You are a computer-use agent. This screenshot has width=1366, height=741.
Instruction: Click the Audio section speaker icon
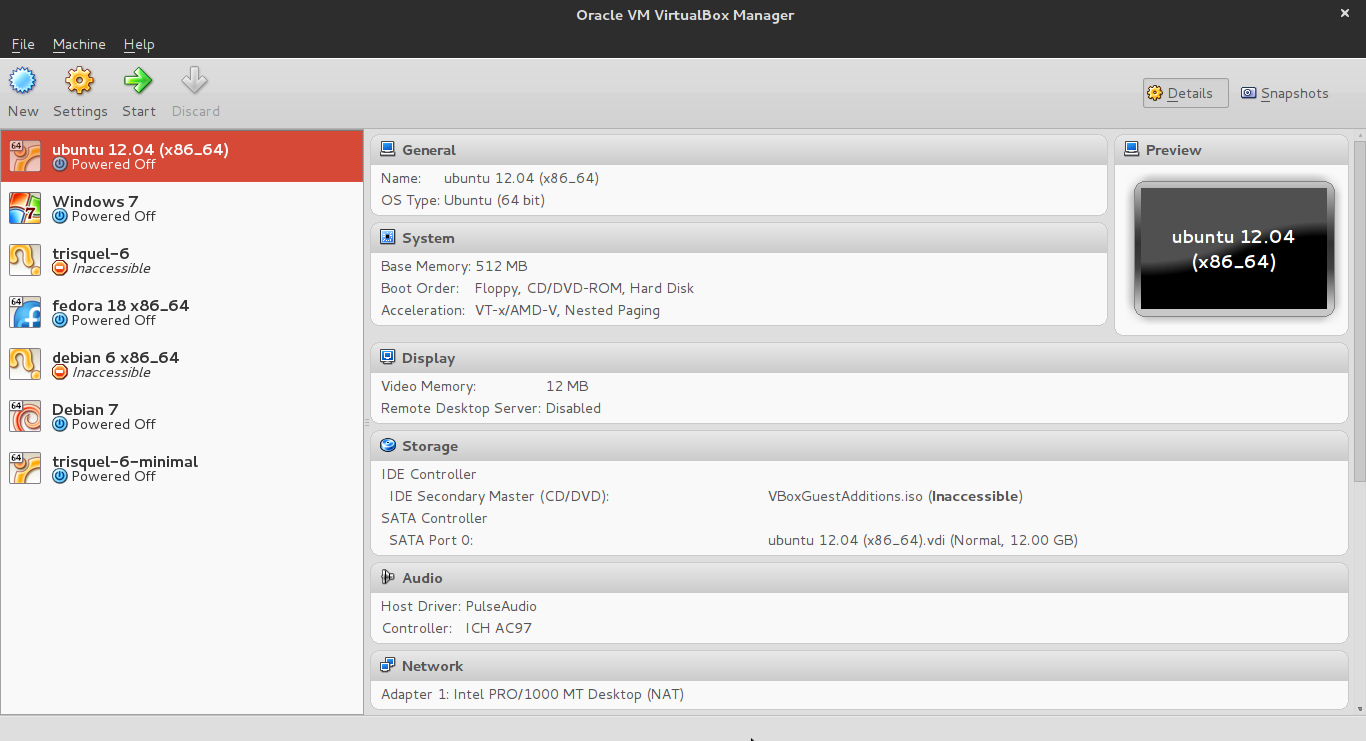point(388,578)
